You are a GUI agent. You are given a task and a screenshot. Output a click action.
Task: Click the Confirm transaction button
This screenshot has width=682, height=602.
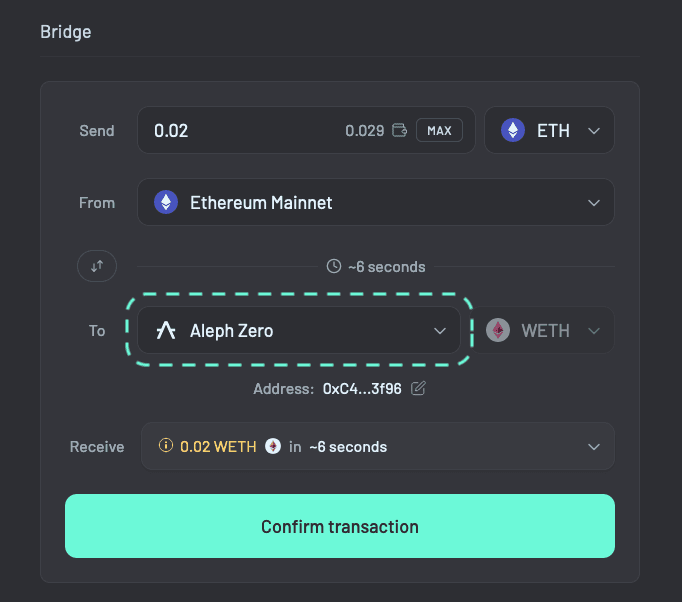click(x=340, y=526)
